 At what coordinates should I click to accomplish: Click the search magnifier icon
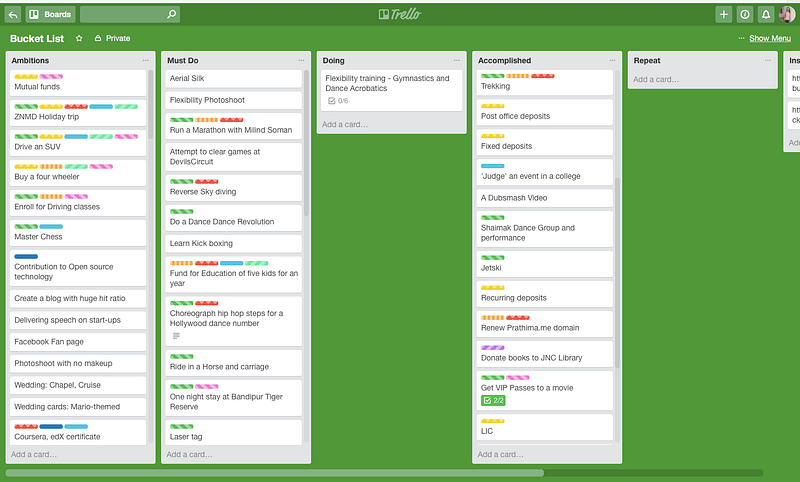[x=172, y=14]
